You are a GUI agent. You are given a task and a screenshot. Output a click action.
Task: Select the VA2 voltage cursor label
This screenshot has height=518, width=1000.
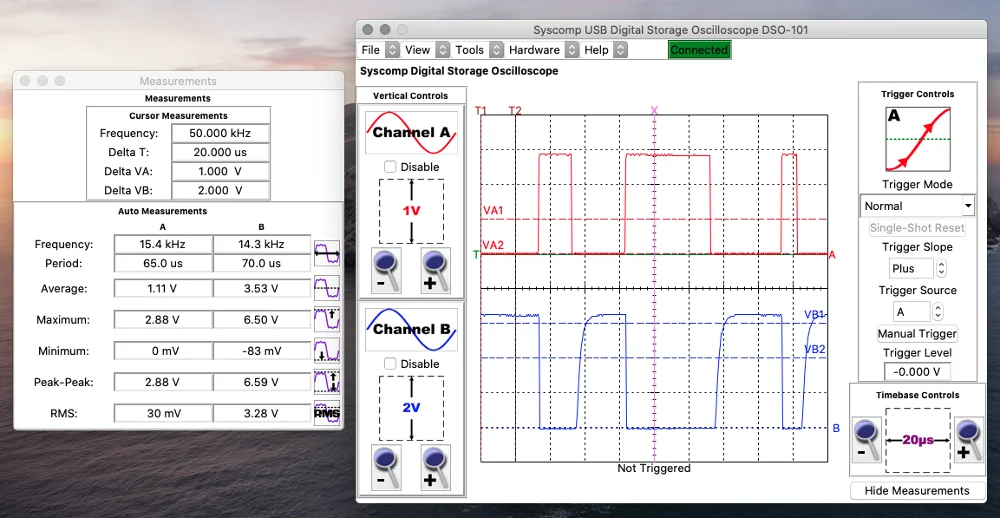click(494, 245)
